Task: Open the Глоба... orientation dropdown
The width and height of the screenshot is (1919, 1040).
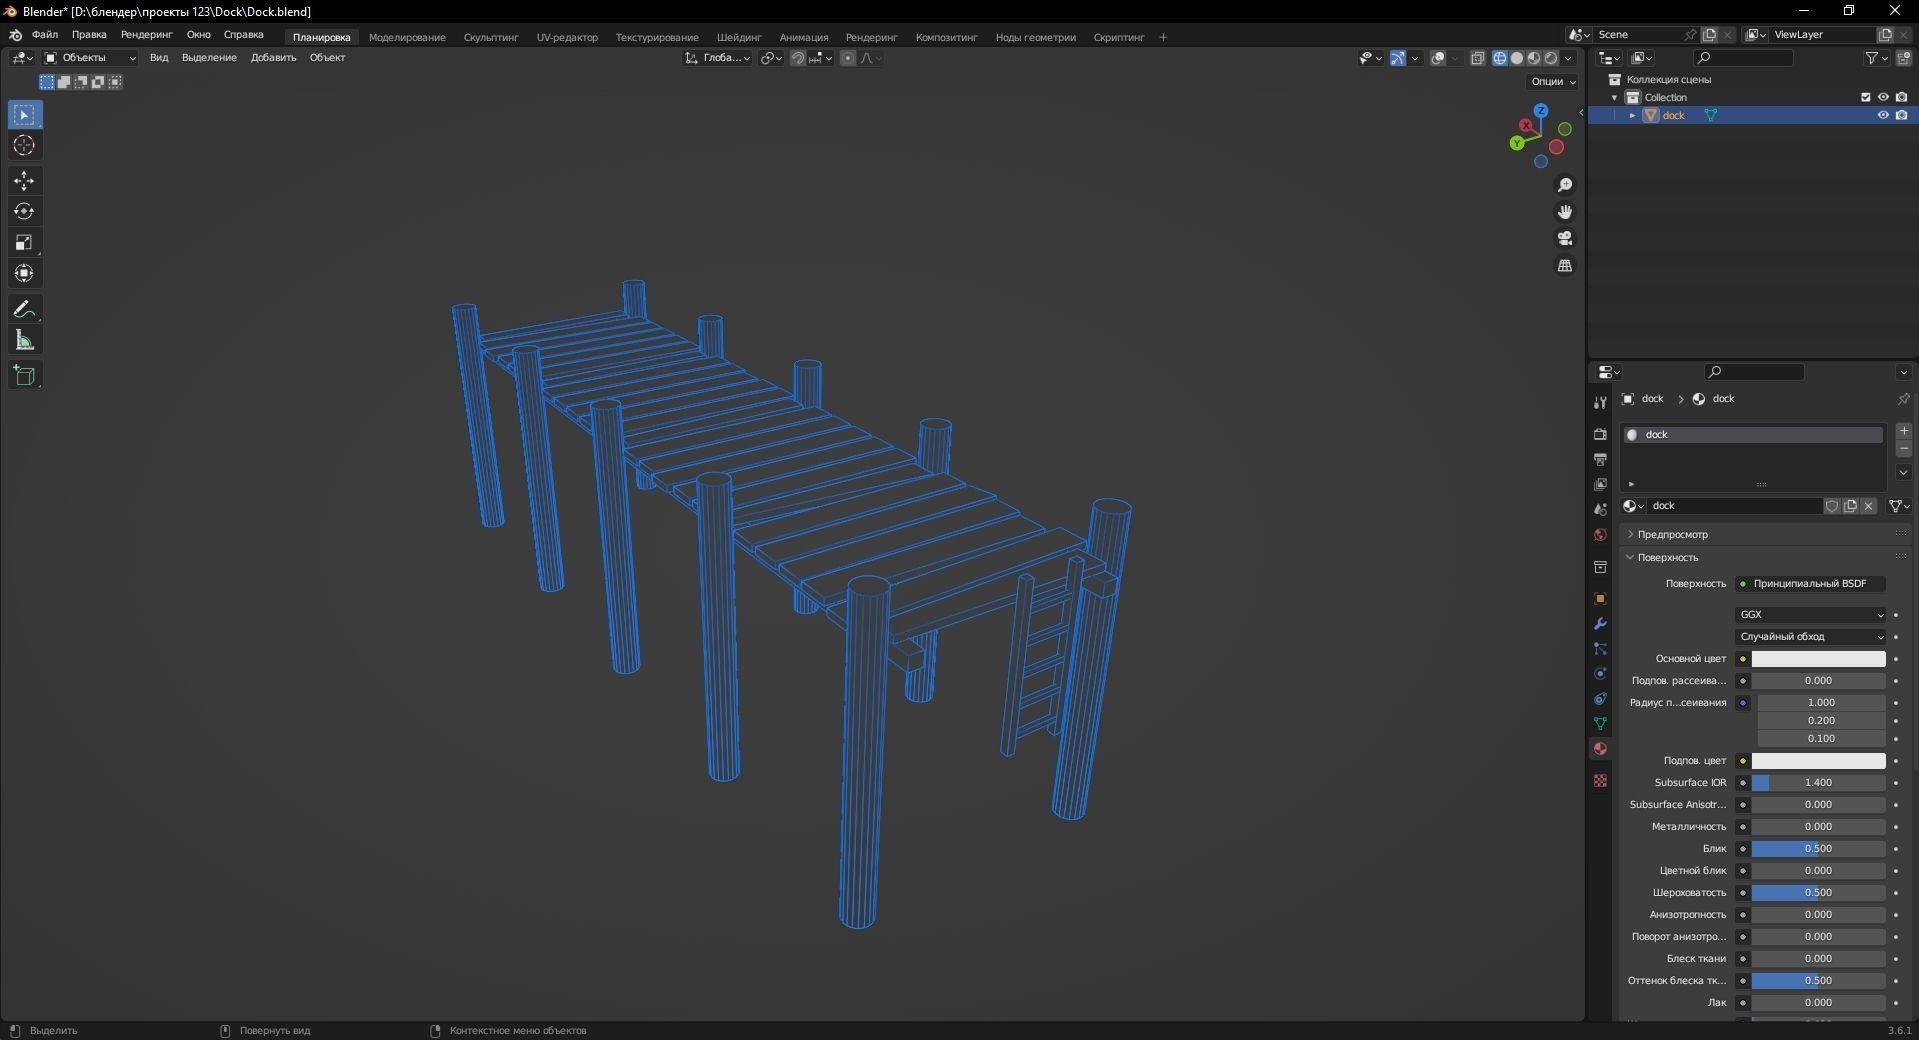Action: pos(718,58)
